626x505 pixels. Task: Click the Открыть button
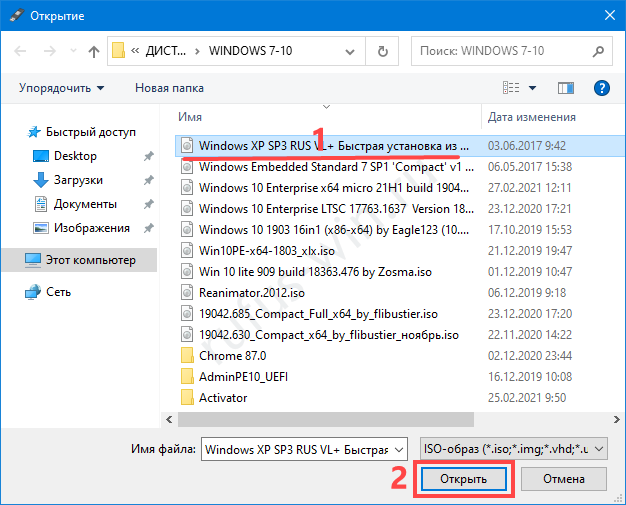point(464,479)
